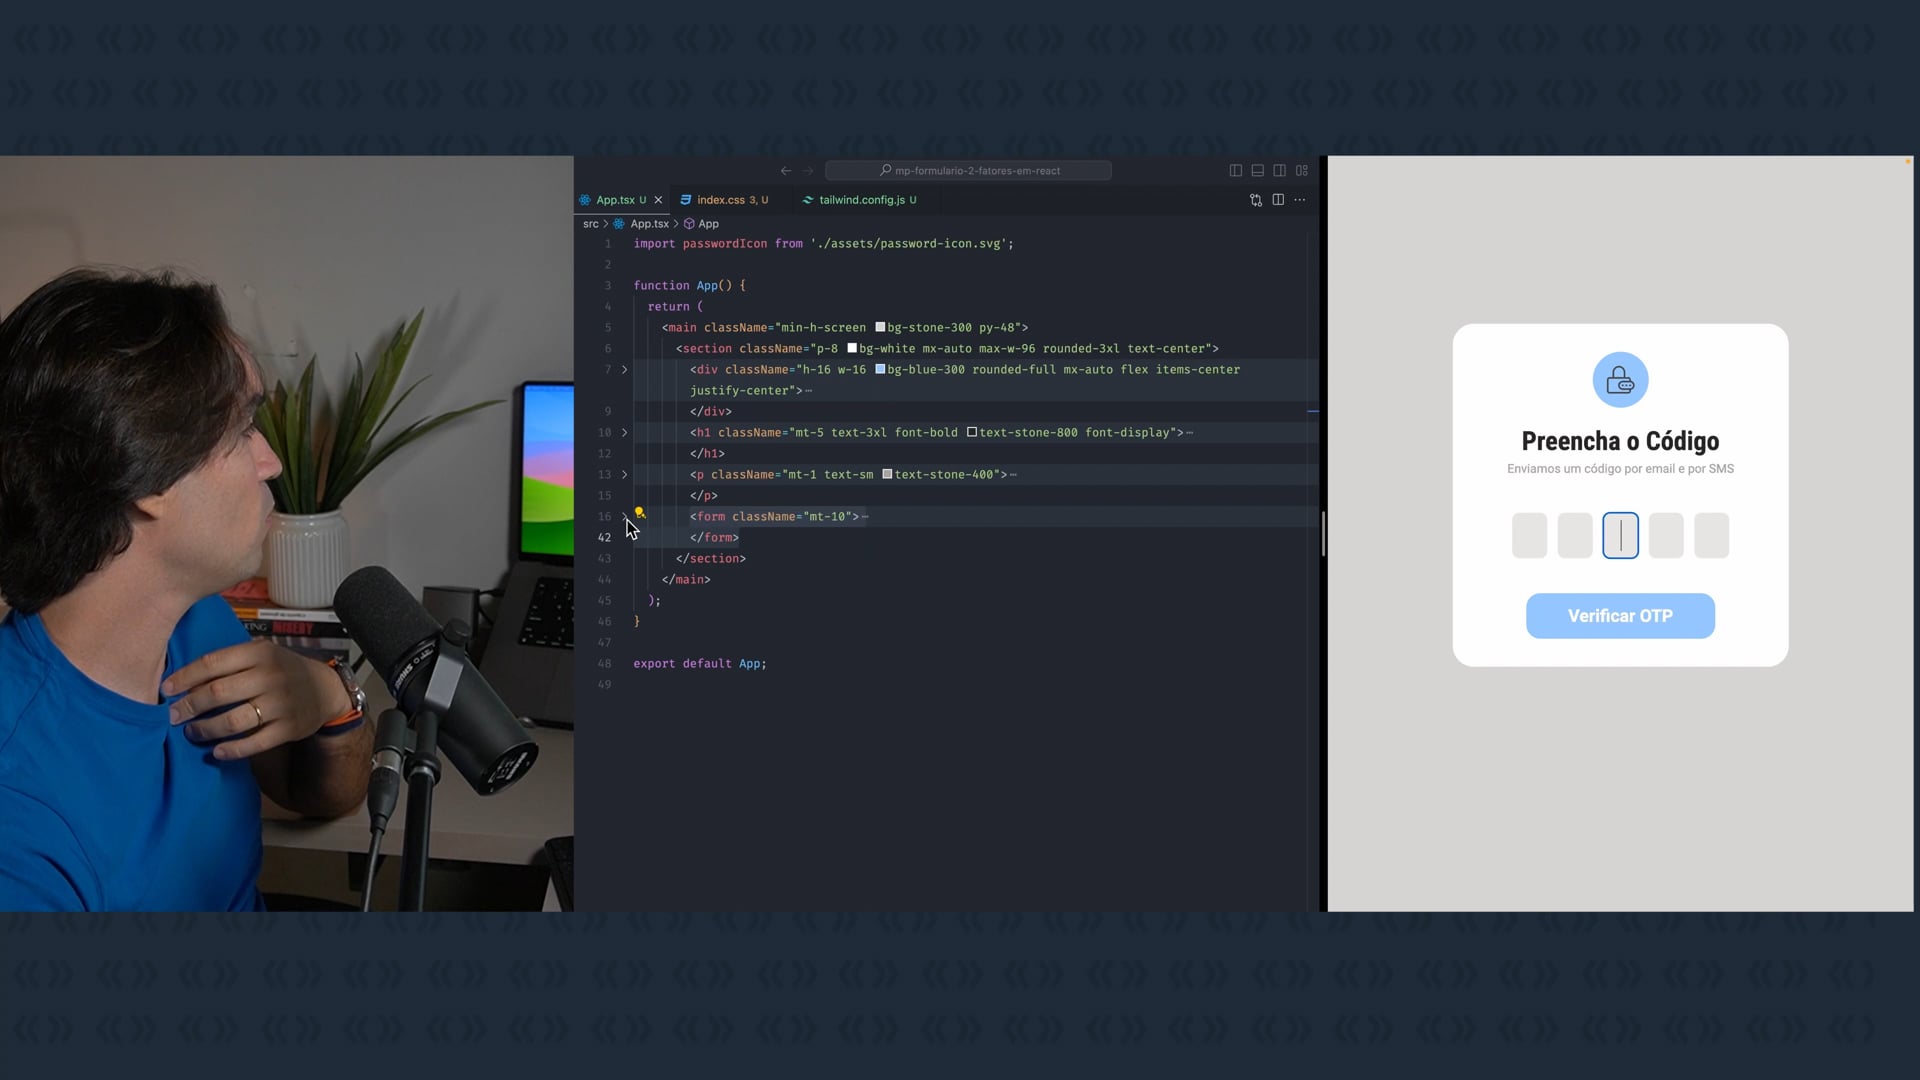
Task: Click the first OTP digit input
Action: click(x=1529, y=536)
